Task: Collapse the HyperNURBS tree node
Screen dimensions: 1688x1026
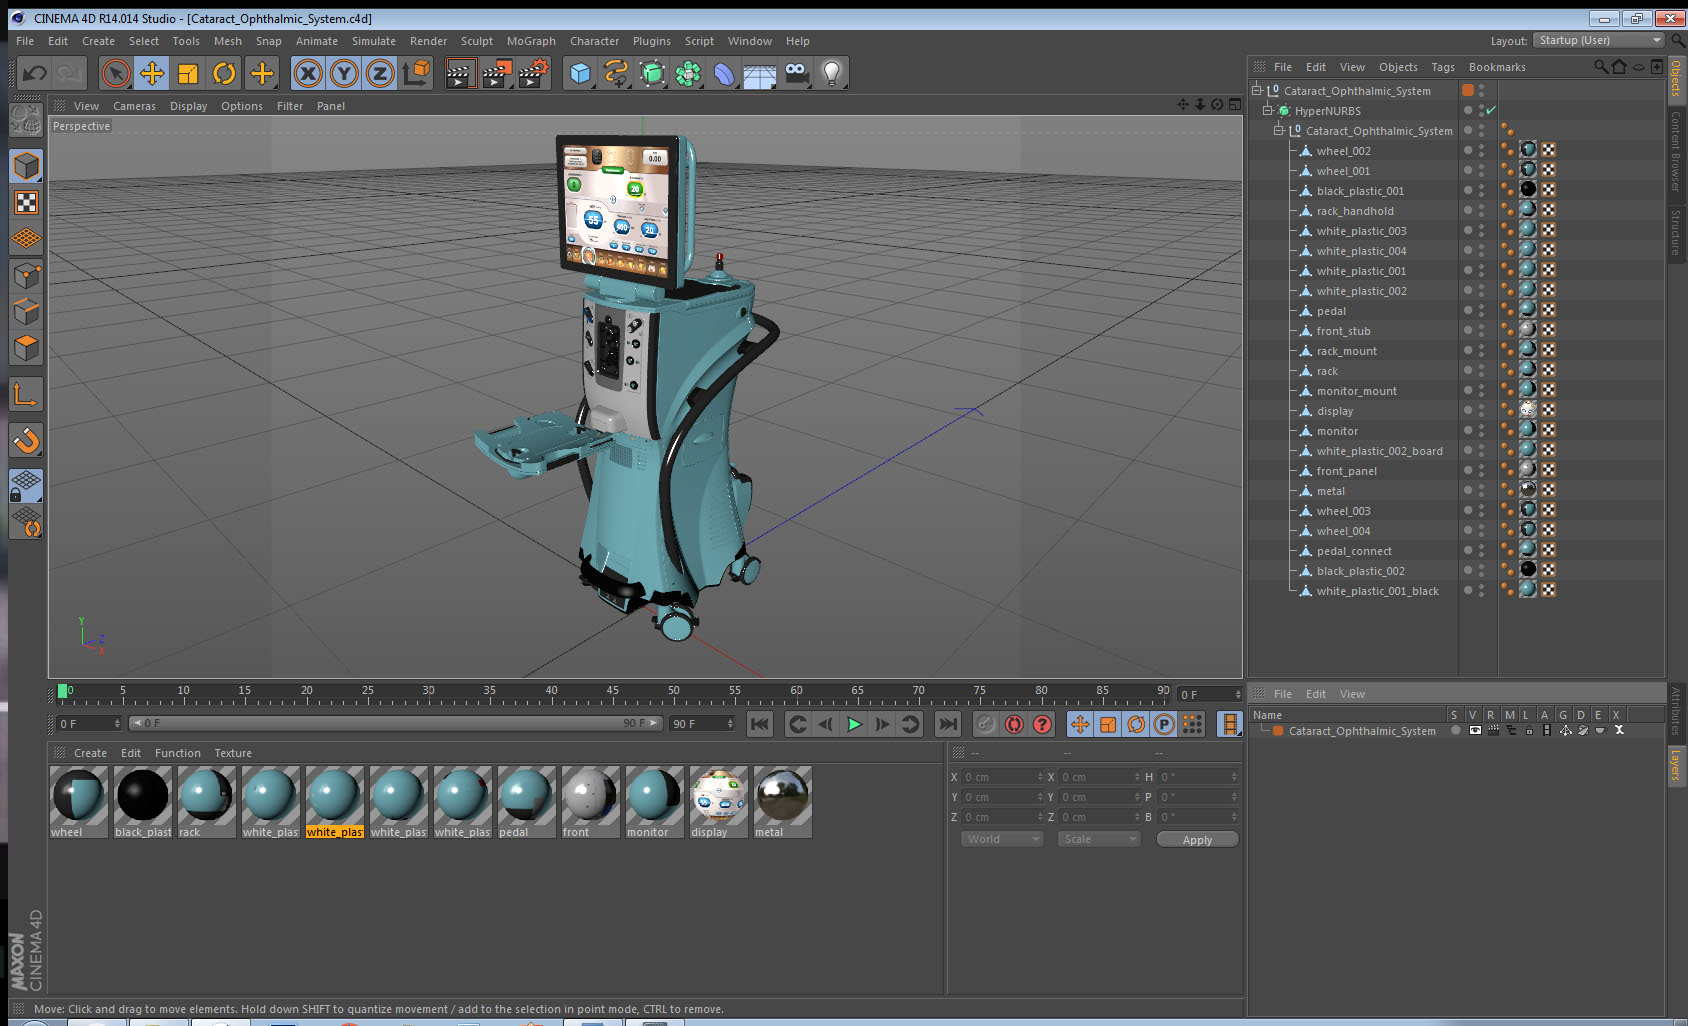Action: (1267, 111)
